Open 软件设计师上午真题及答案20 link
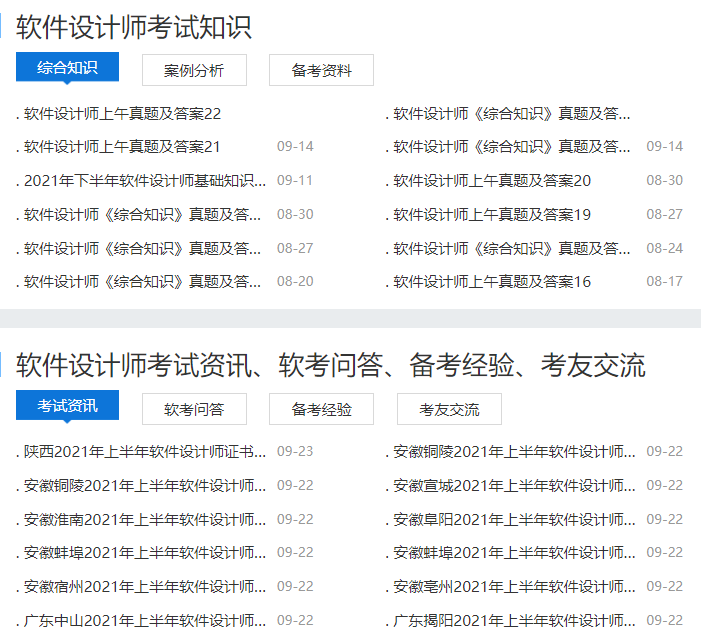Screen dimensions: 701x642 coord(492,181)
